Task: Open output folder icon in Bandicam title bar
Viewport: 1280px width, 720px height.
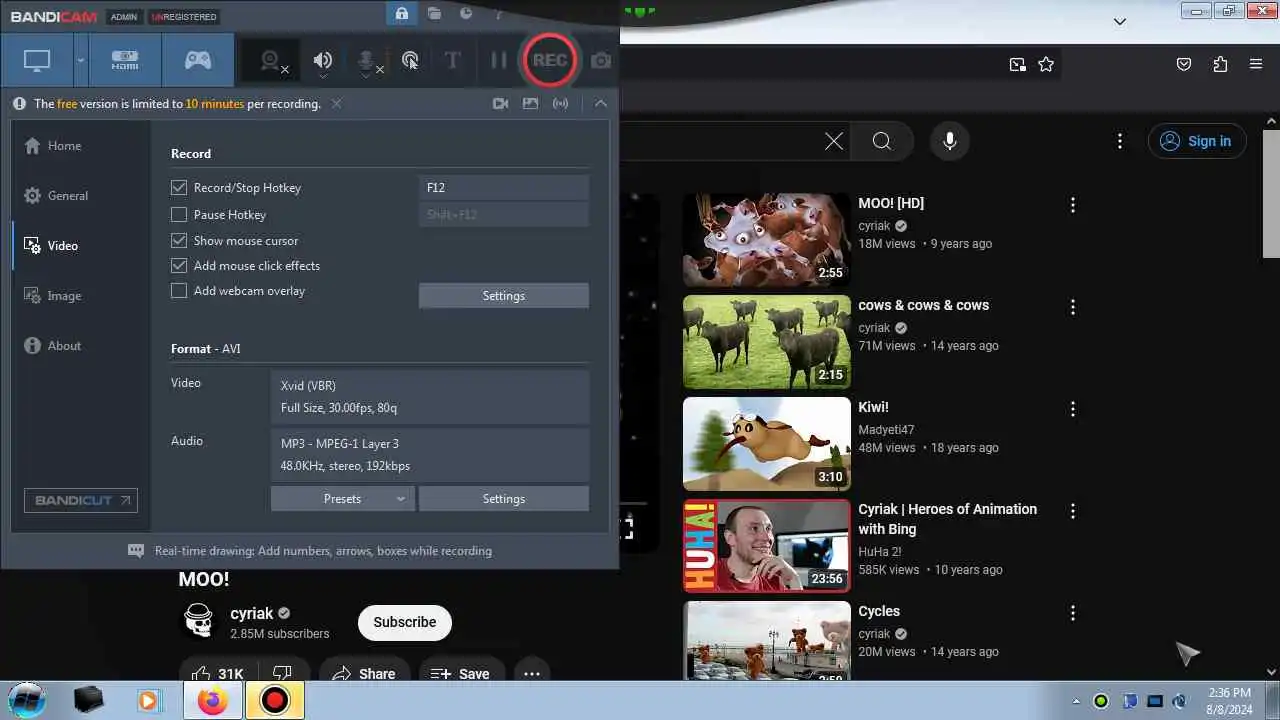Action: click(x=434, y=14)
